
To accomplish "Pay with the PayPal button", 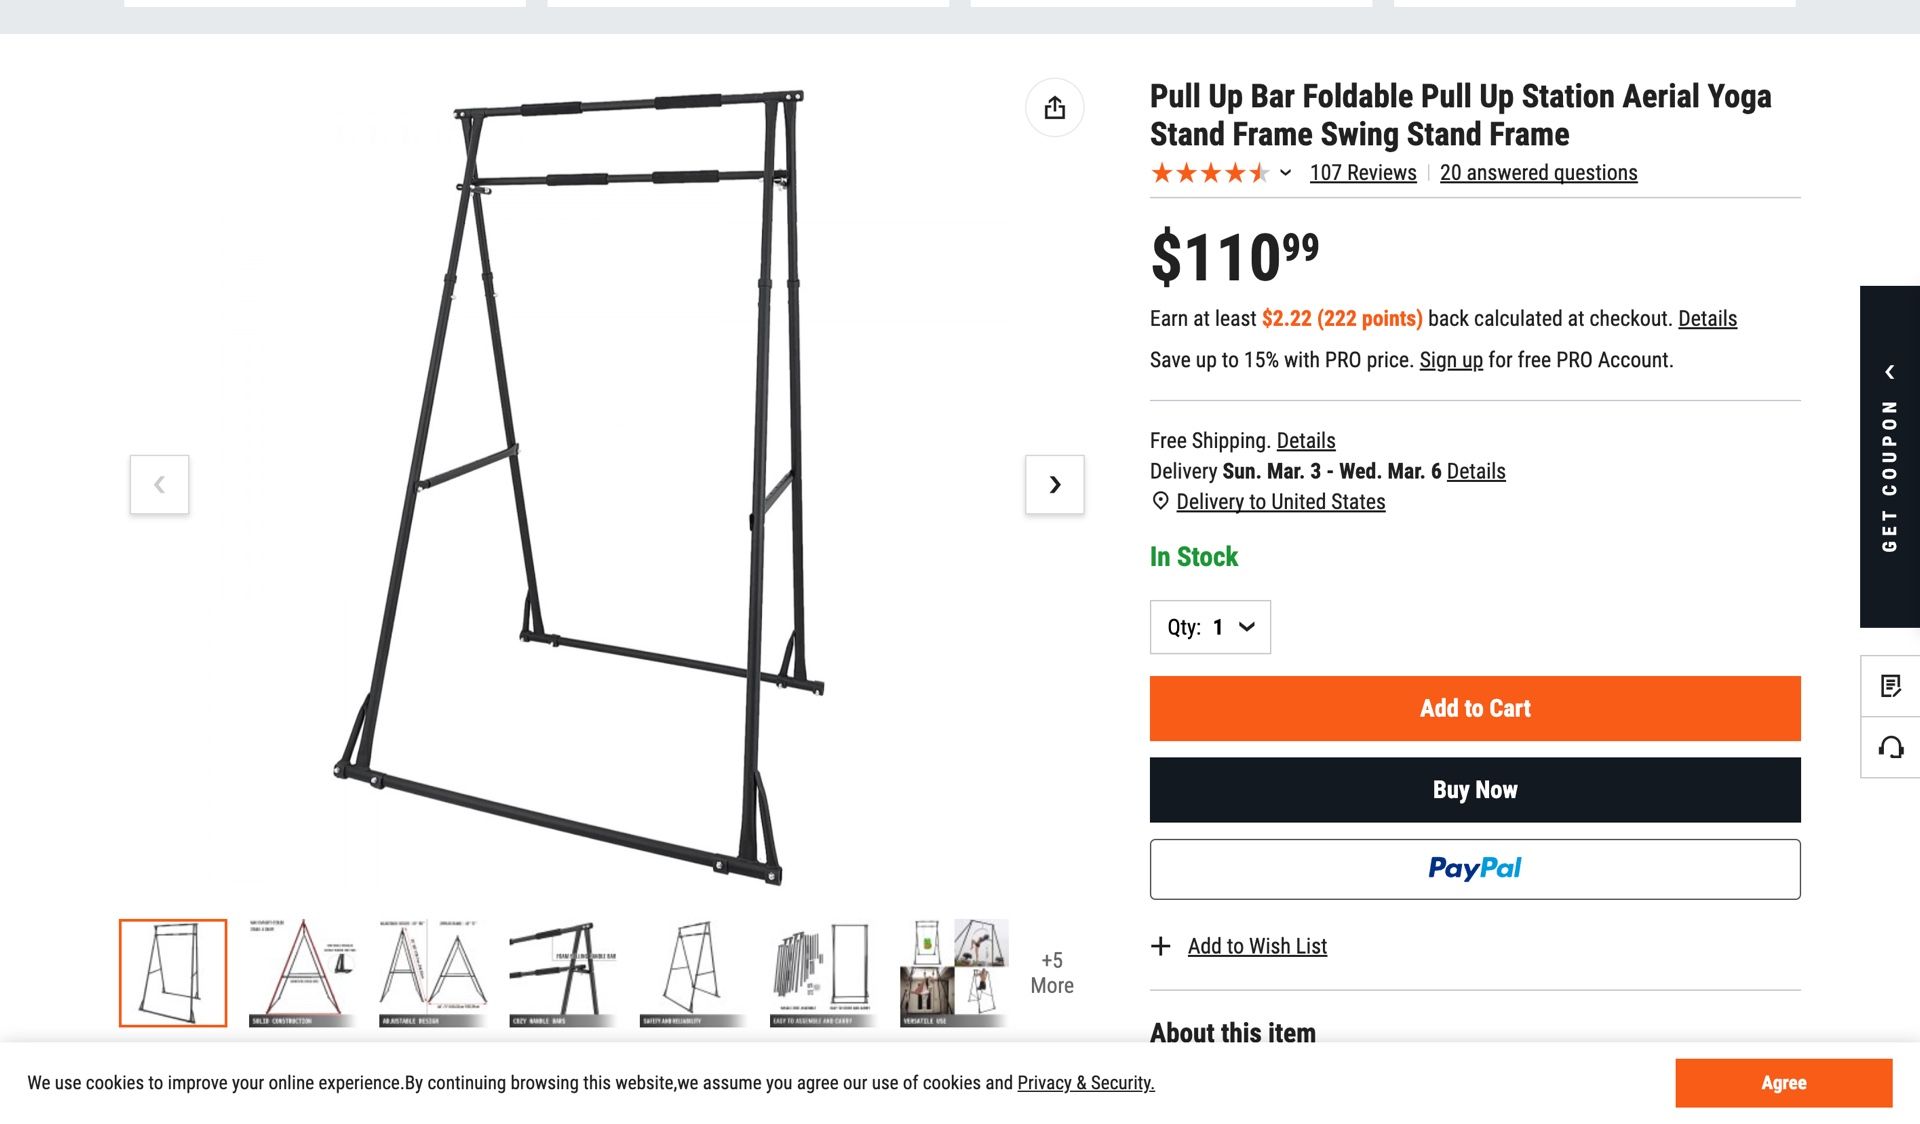I will 1475,869.
